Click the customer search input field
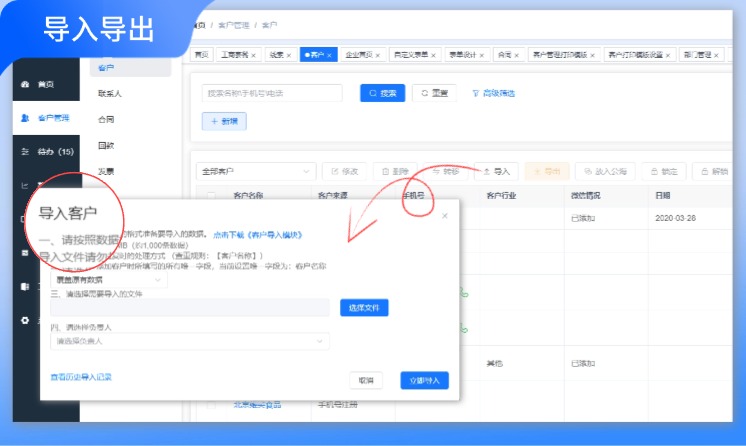 pos(275,93)
